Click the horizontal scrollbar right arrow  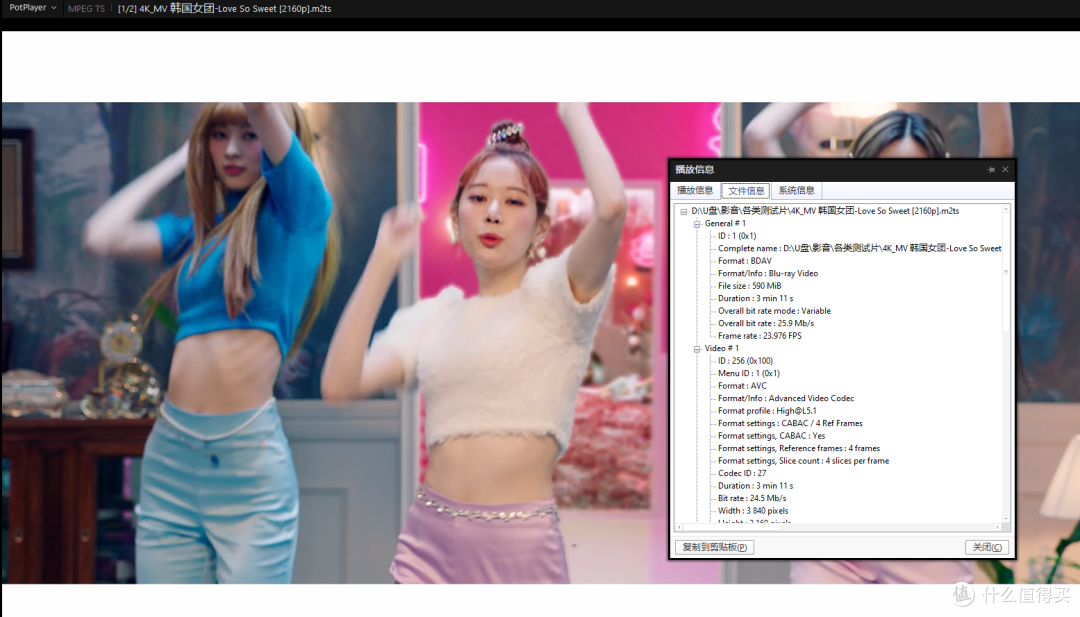(x=997, y=527)
